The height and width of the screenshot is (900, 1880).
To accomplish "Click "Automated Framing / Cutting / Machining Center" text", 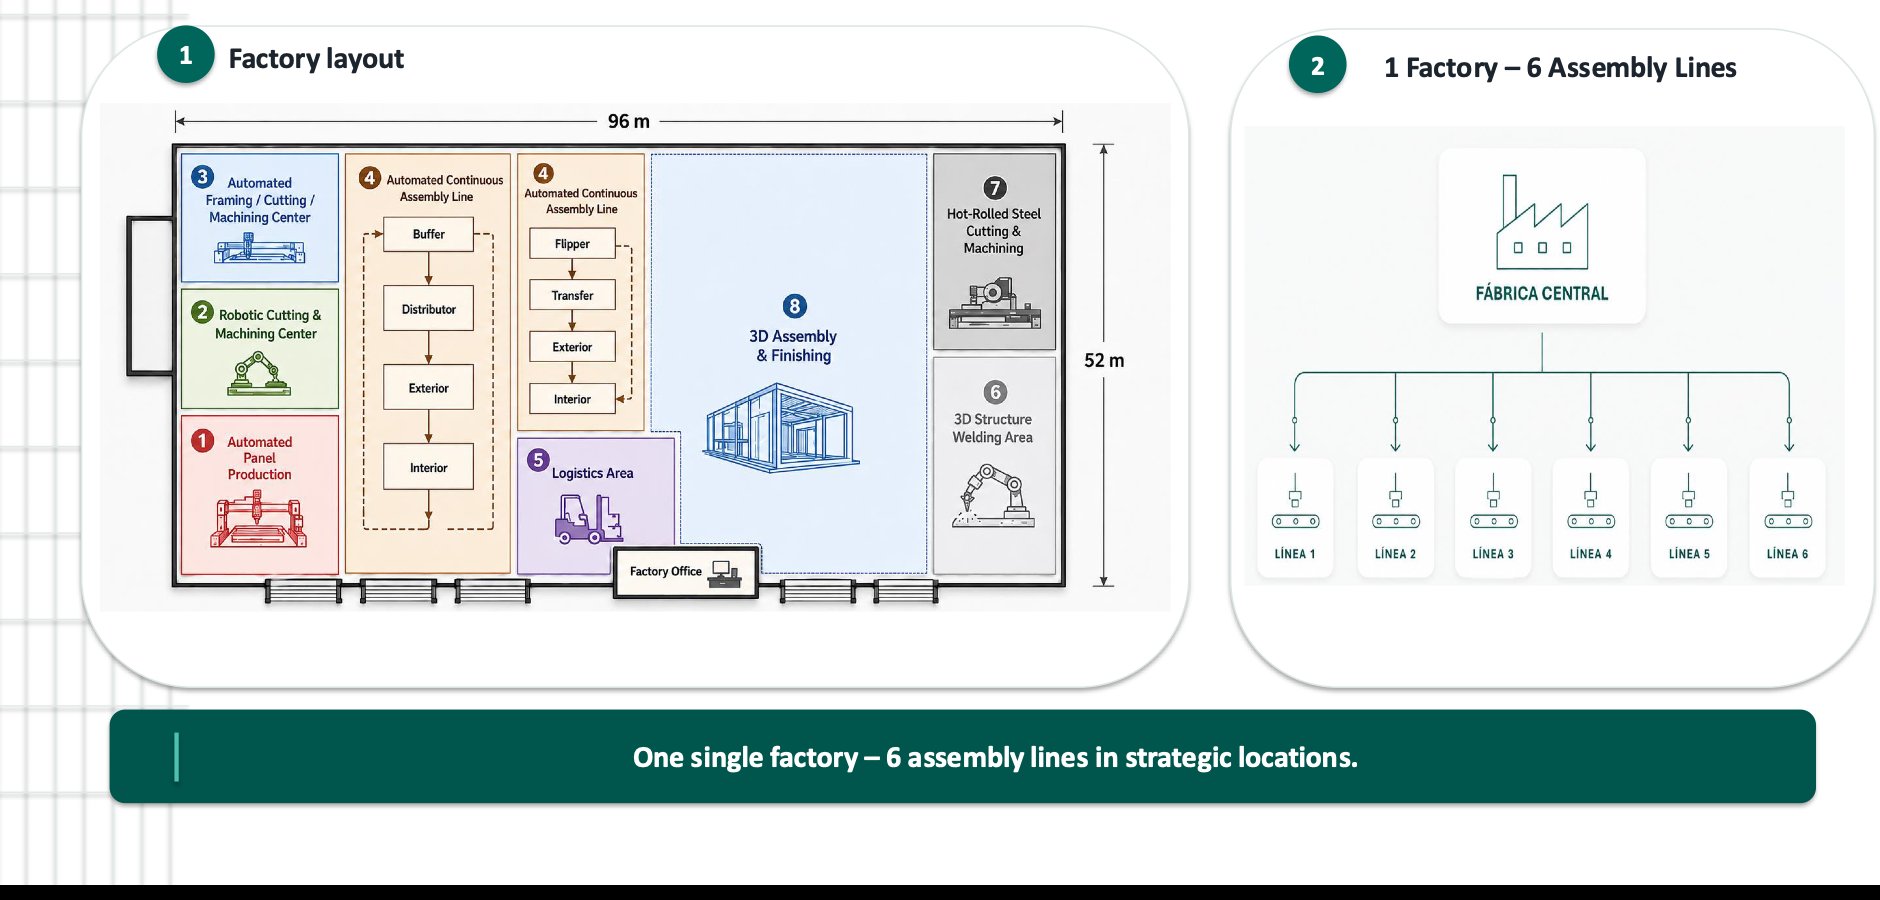I will click(260, 200).
